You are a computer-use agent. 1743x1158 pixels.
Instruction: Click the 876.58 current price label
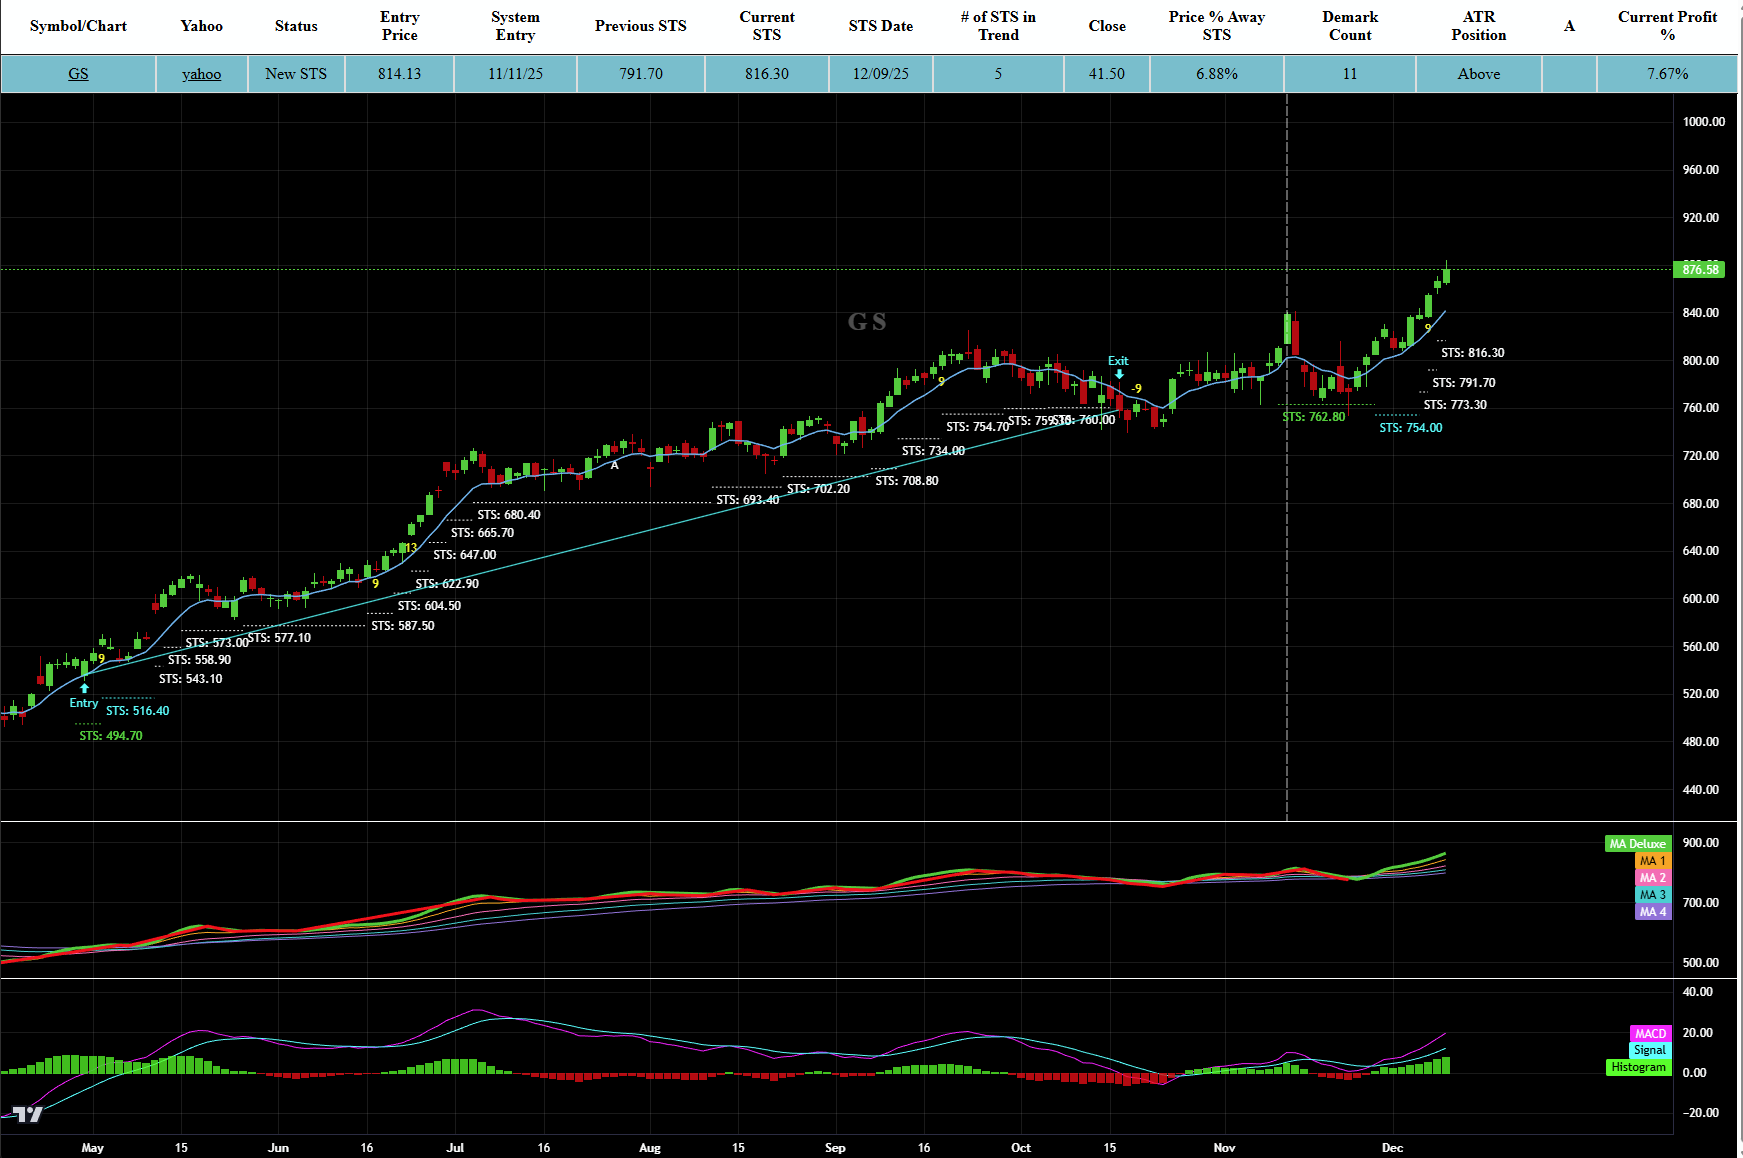point(1699,270)
